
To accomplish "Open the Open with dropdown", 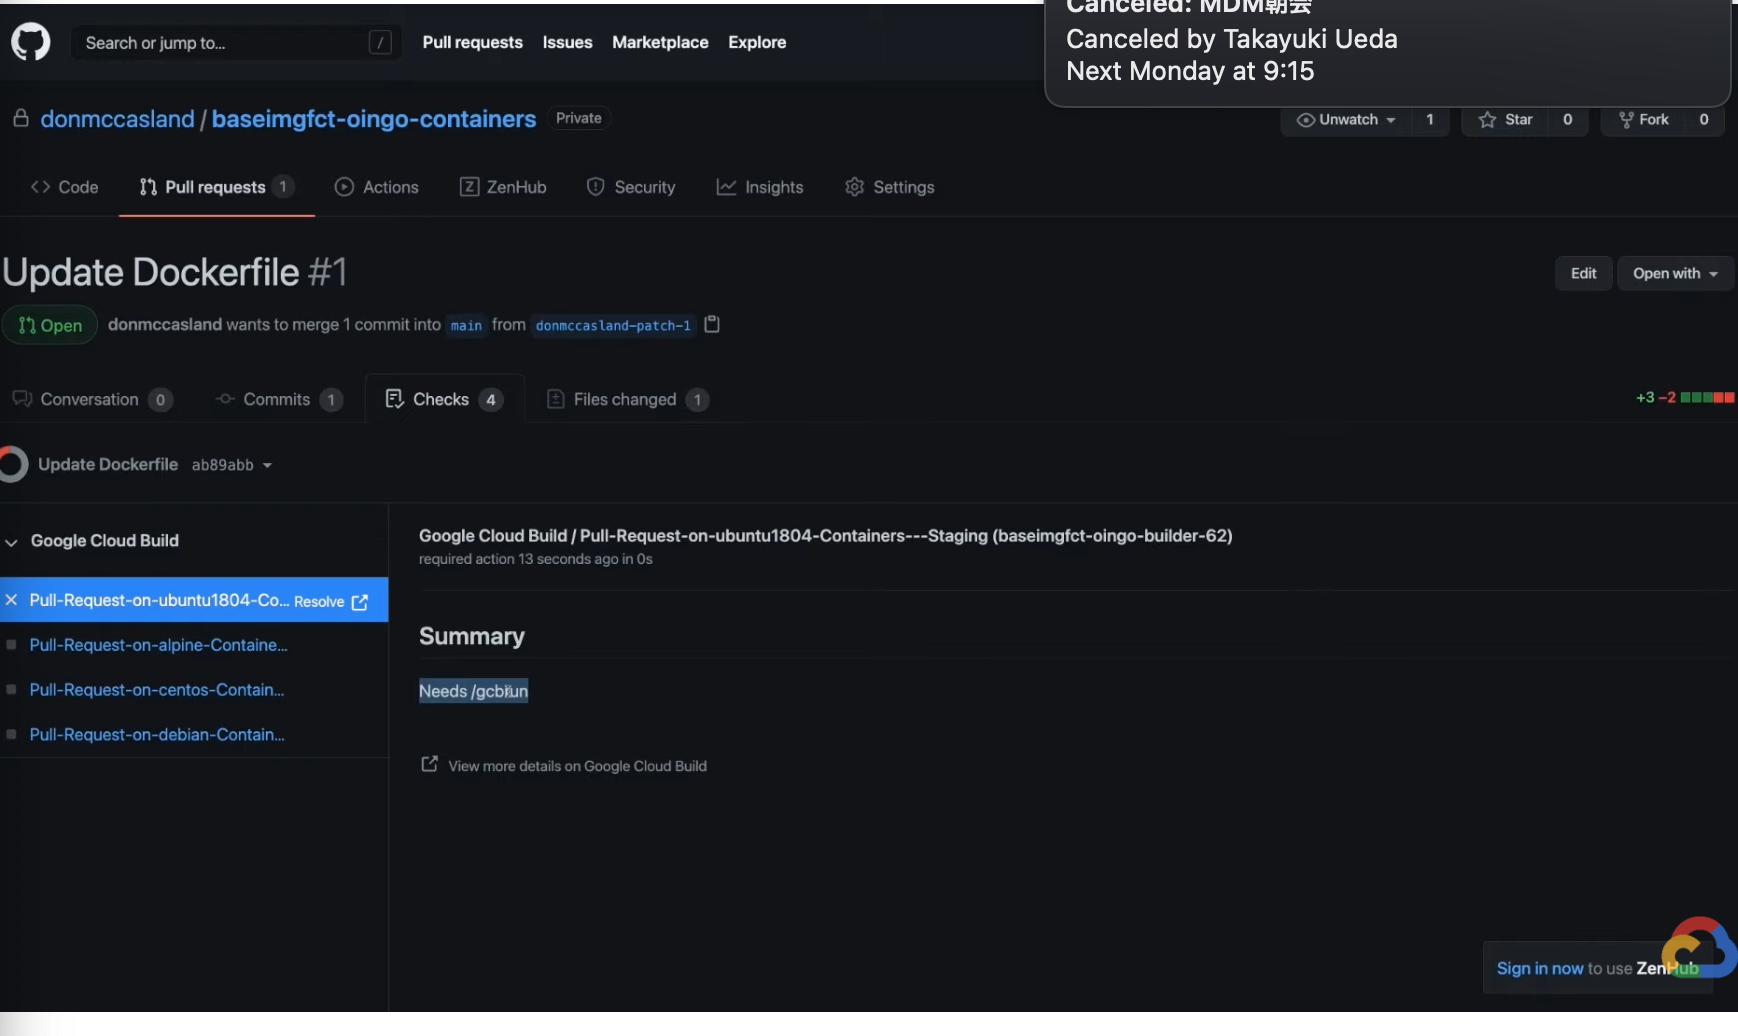I will click(x=1675, y=273).
